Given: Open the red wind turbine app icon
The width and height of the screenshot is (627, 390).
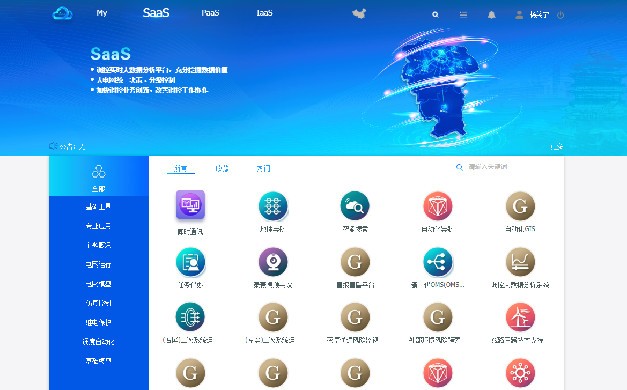Looking at the screenshot, I should (520, 317).
